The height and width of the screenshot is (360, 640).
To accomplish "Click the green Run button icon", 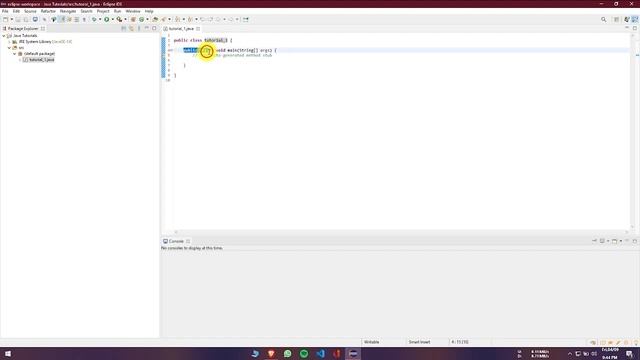I will pyautogui.click(x=107, y=19).
